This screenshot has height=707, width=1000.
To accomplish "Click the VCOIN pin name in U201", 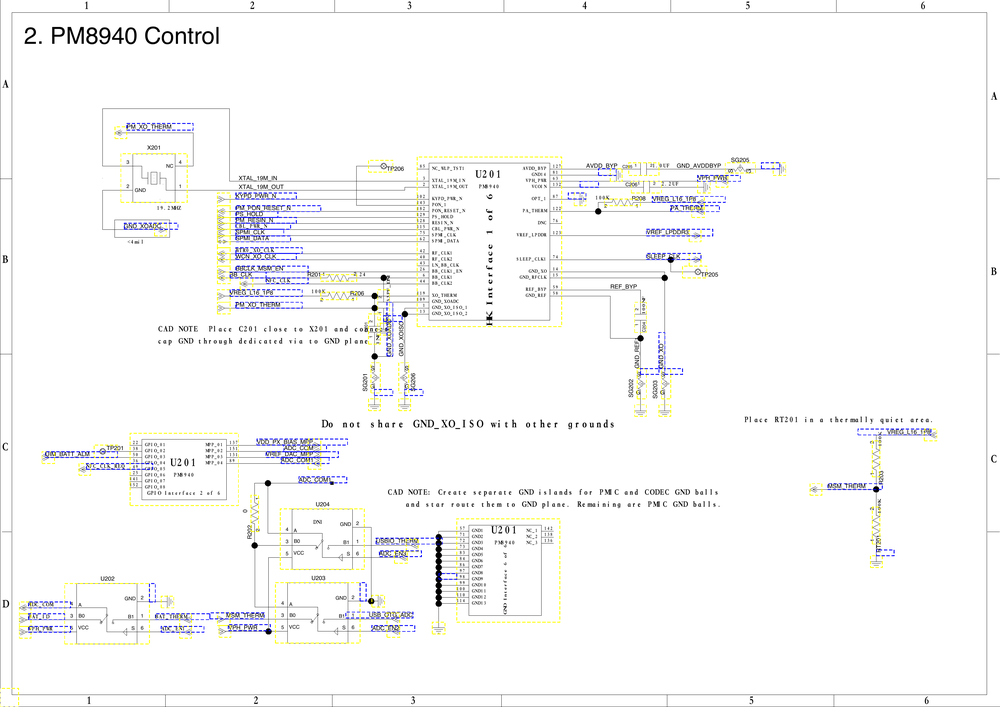I will (x=539, y=186).
